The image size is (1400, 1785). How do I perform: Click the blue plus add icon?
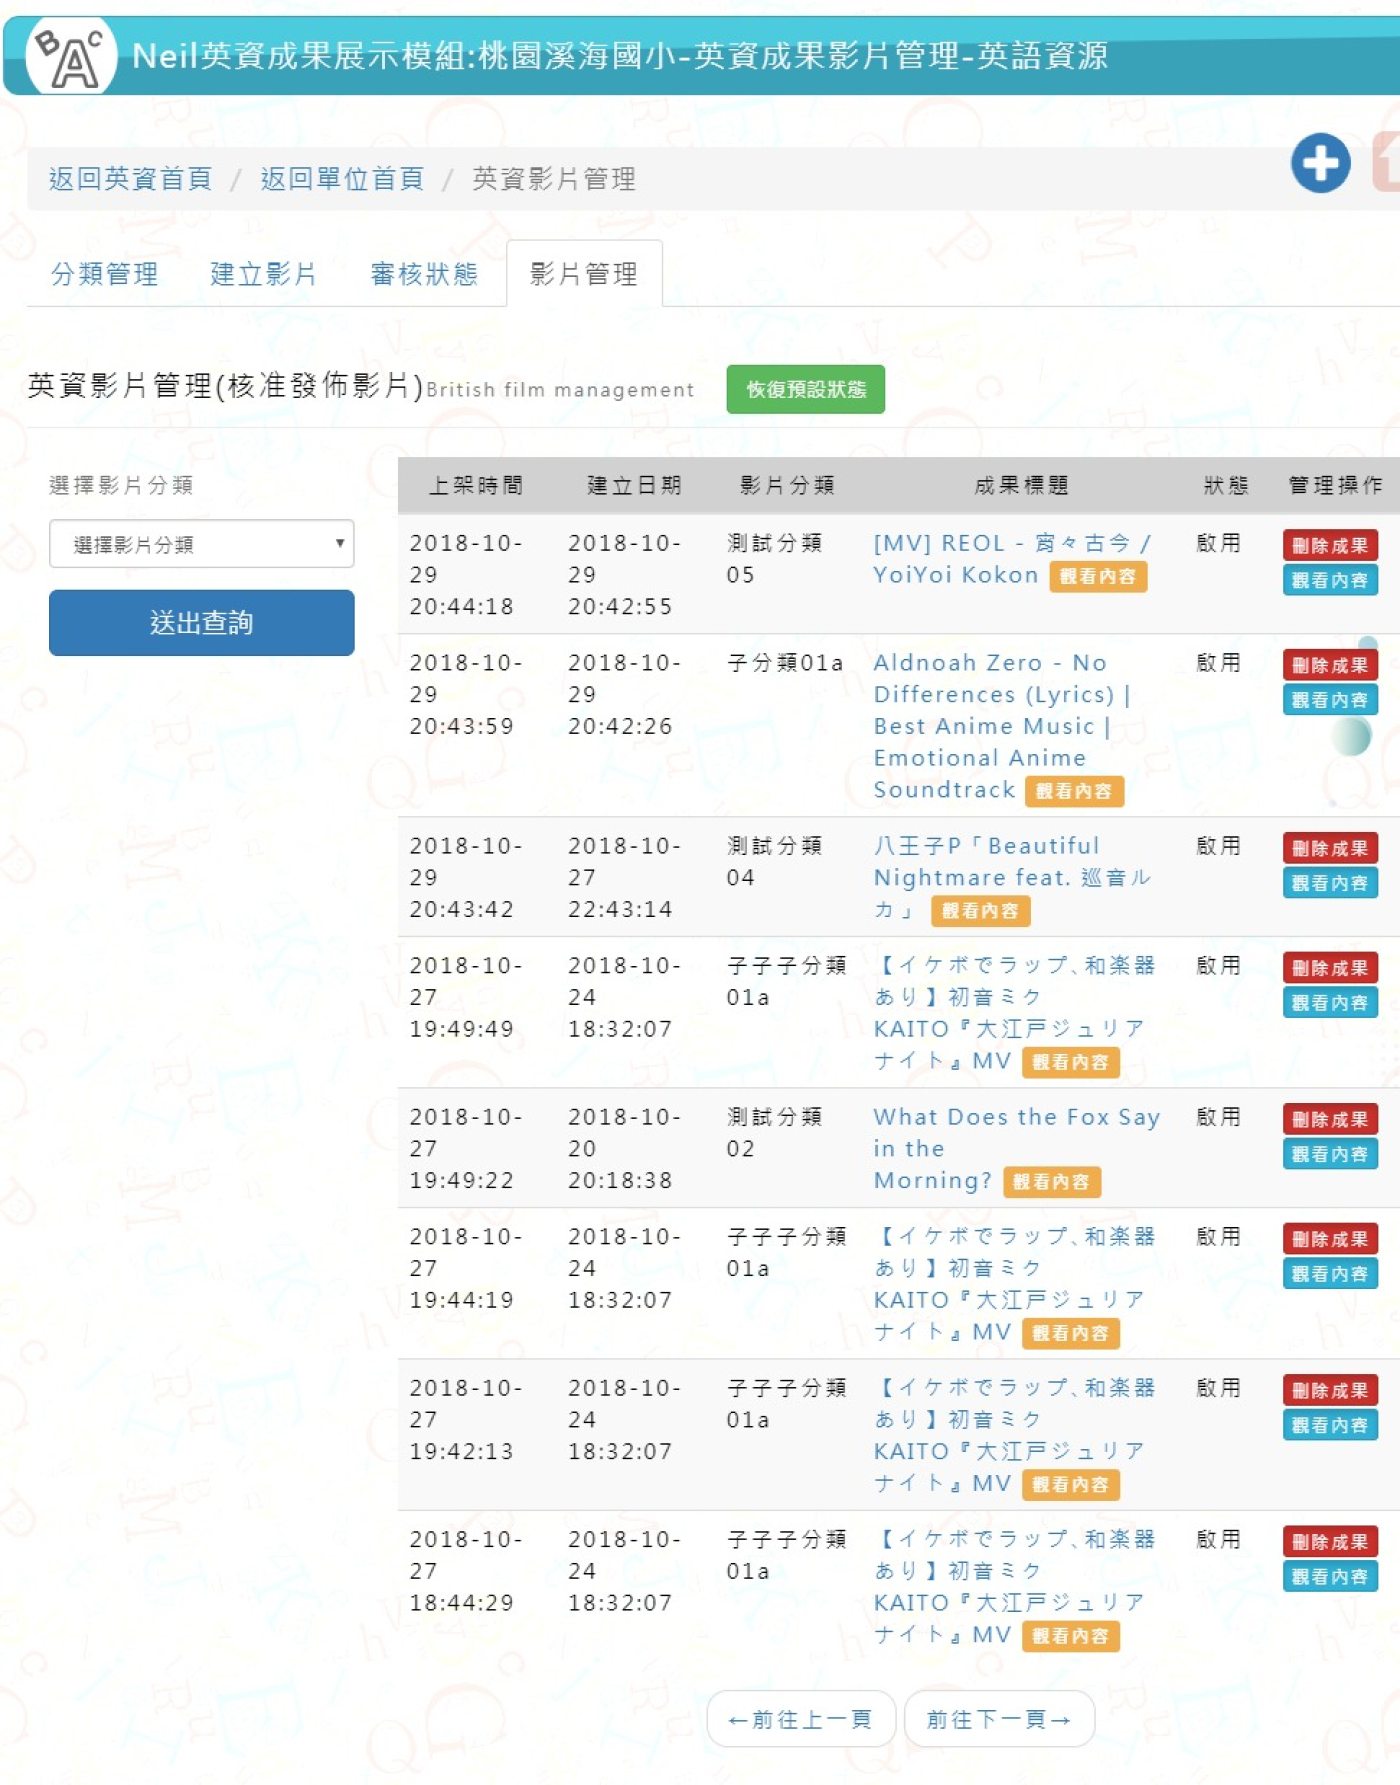pos(1320,163)
